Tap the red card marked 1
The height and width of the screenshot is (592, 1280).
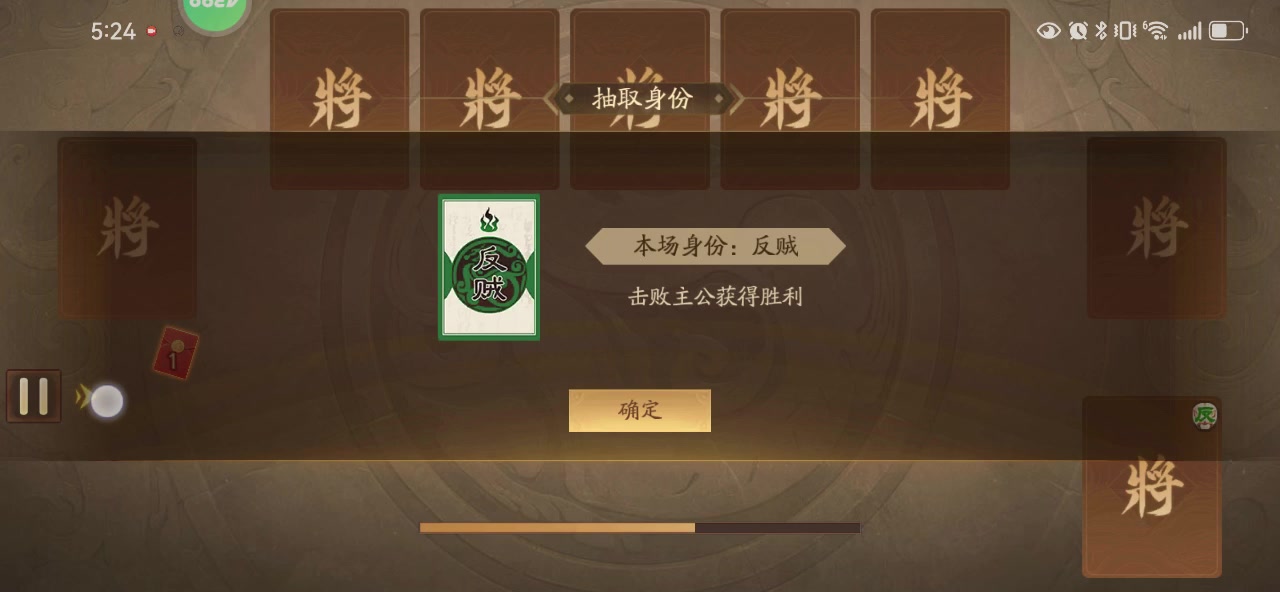click(x=176, y=353)
